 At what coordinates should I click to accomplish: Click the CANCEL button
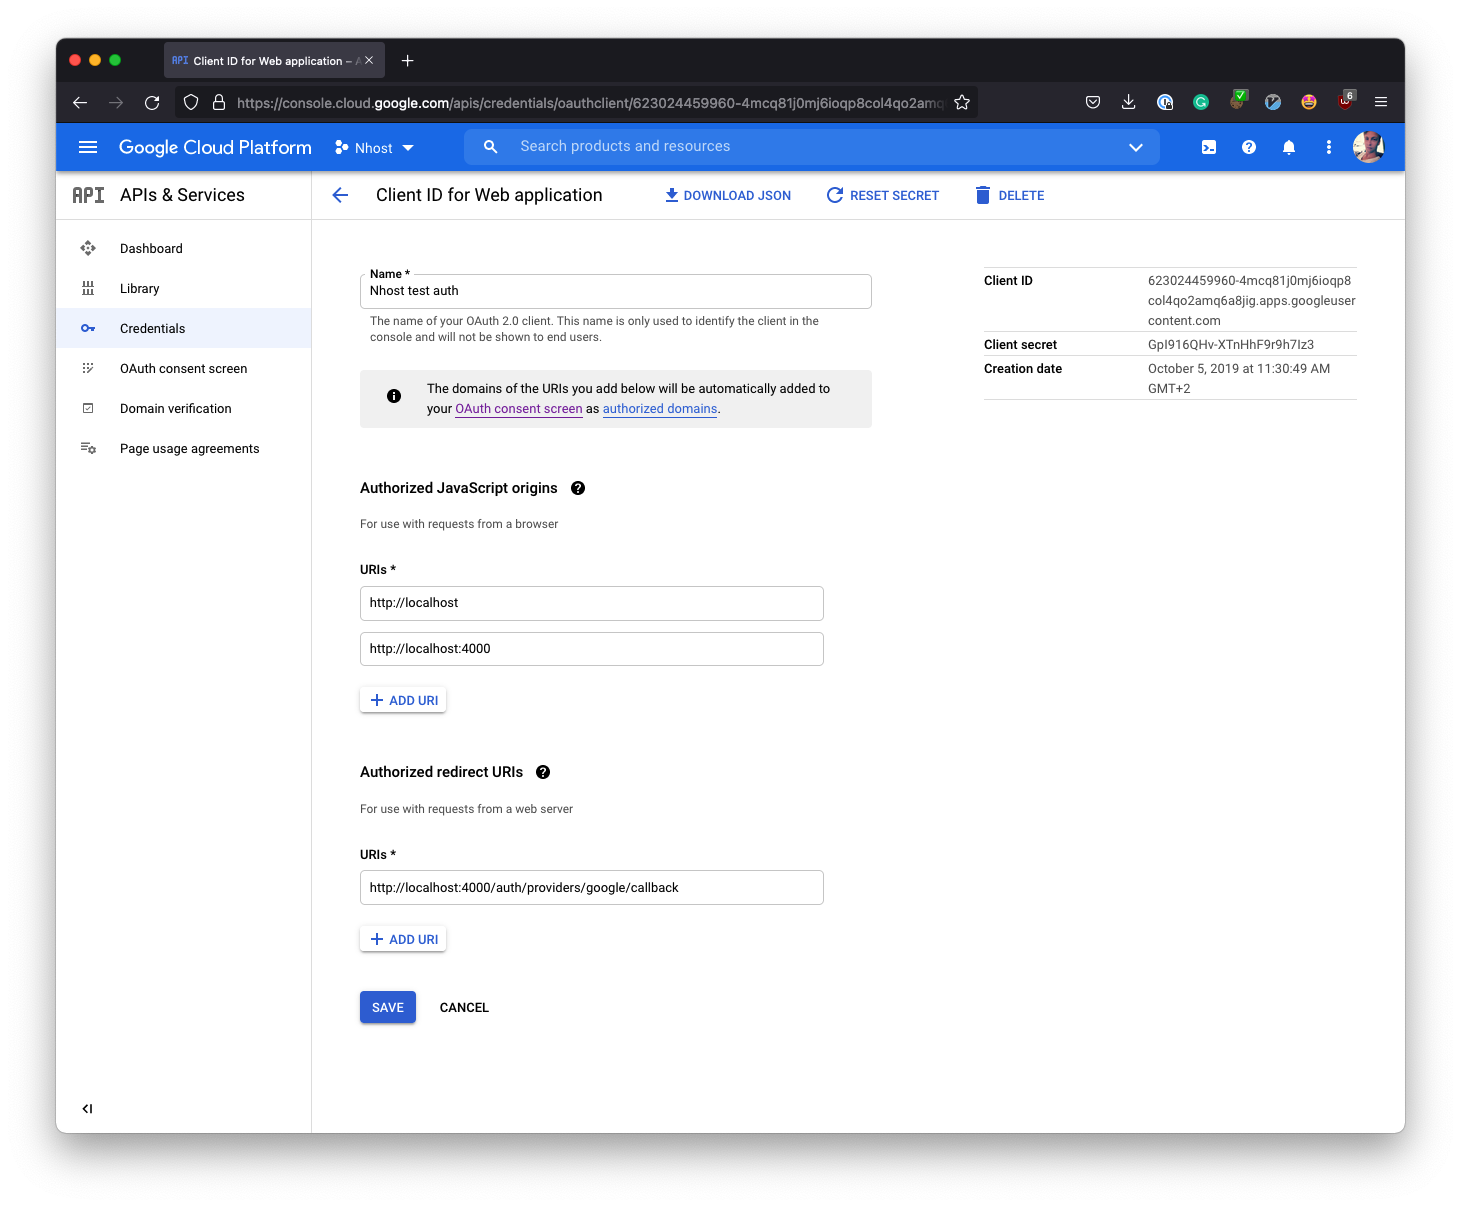[x=464, y=1007]
